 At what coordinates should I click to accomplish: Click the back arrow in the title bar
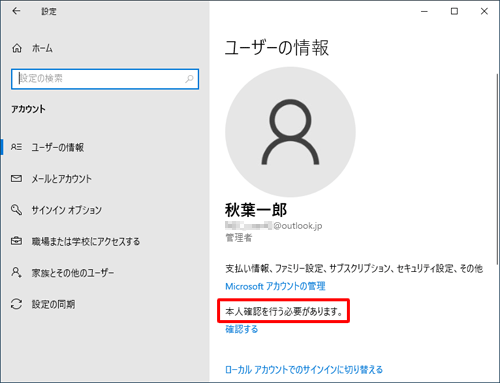[16, 11]
